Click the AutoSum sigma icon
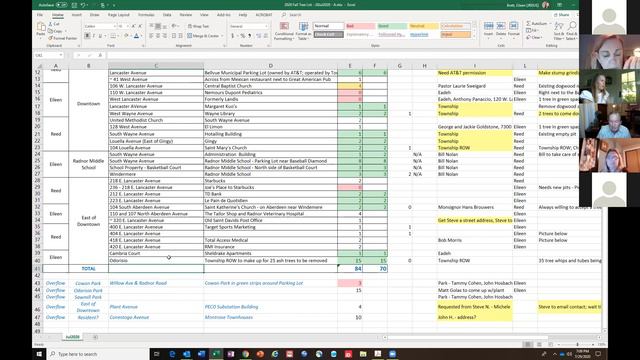The width and height of the screenshot is (640, 360). pos(529,24)
